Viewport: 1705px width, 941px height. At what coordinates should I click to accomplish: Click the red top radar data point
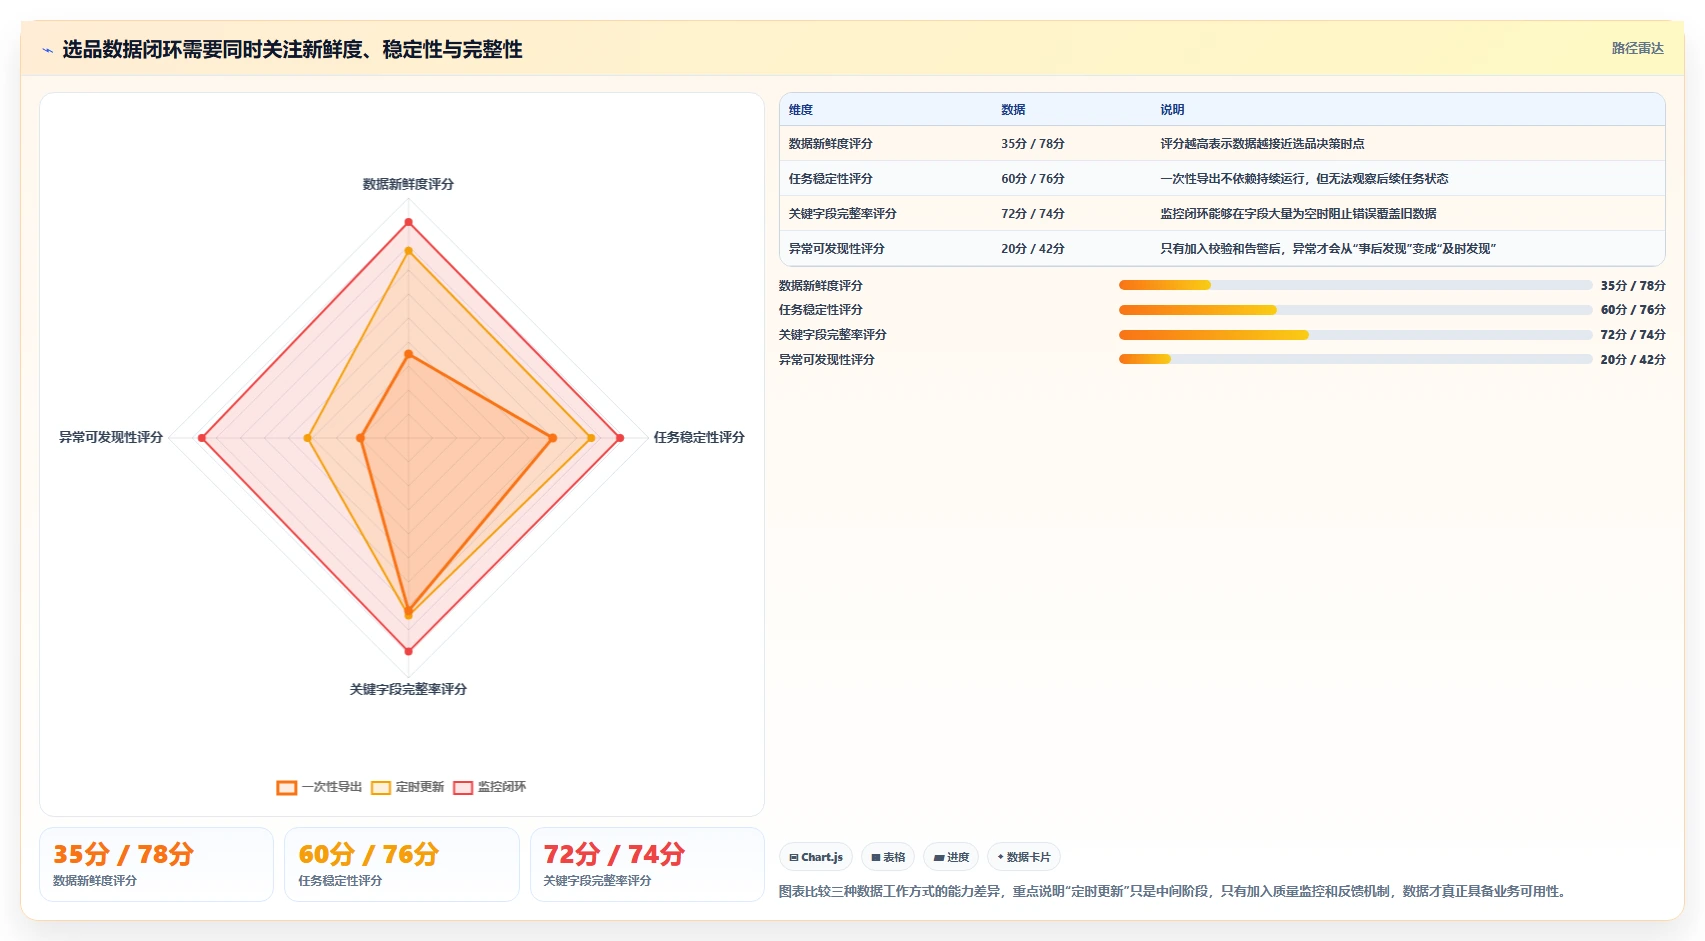408,222
